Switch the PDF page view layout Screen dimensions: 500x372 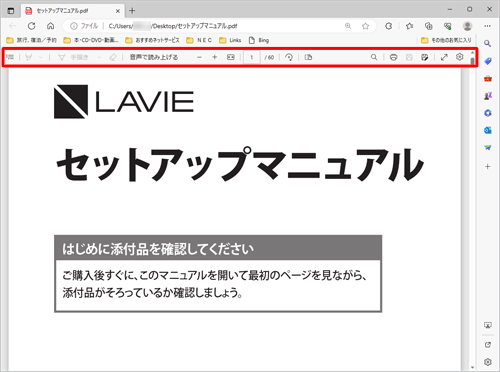pos(308,57)
